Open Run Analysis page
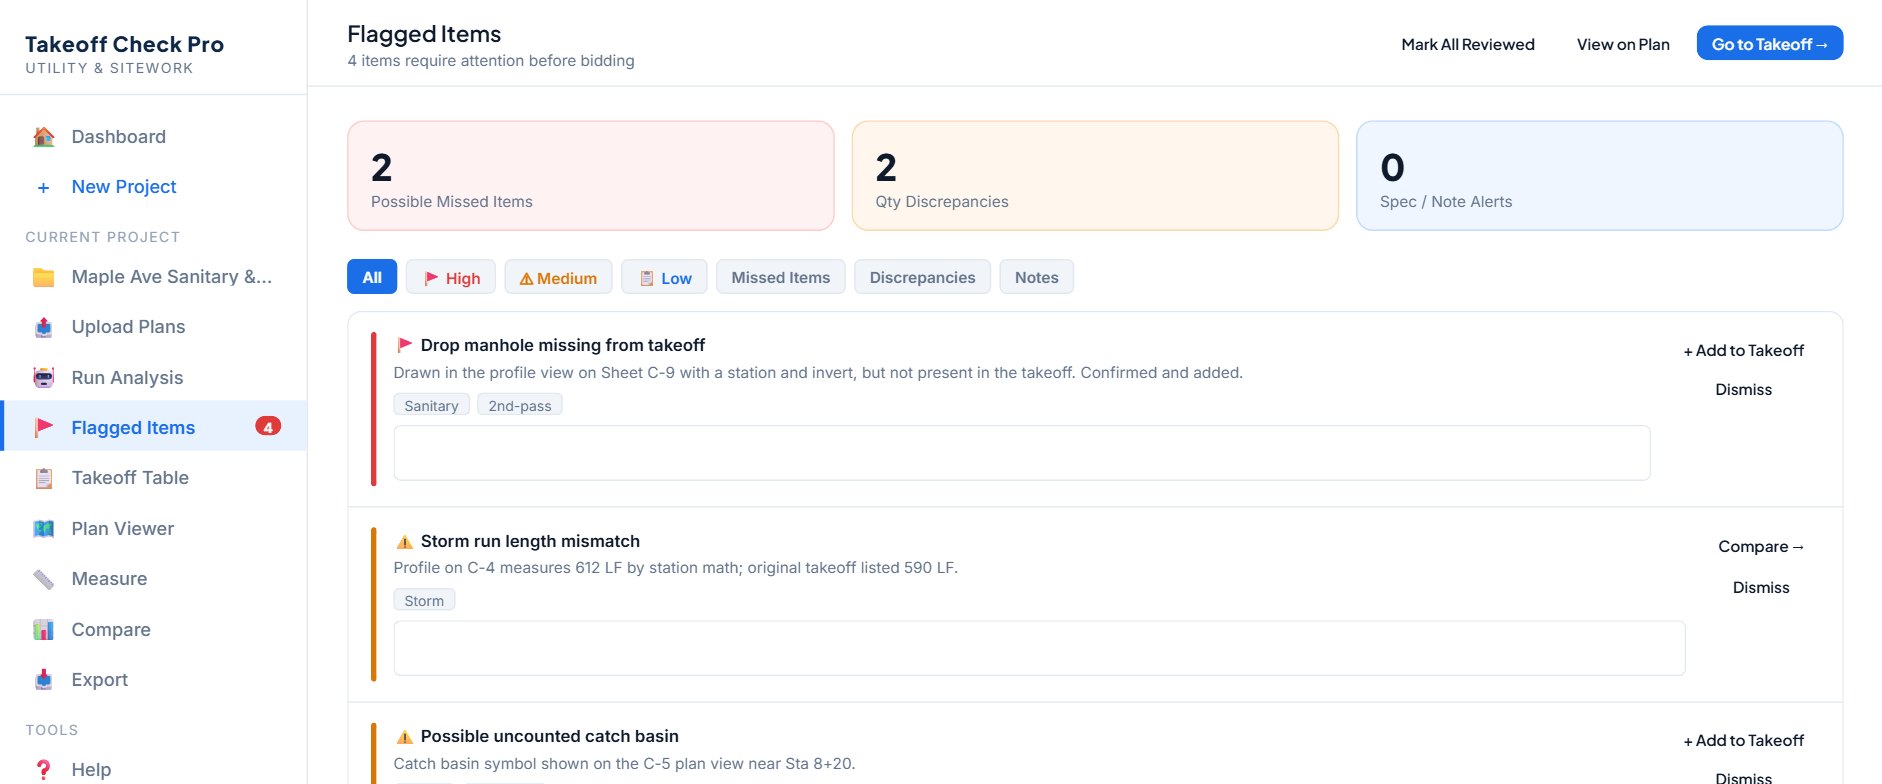The image size is (1882, 784). pos(154,378)
